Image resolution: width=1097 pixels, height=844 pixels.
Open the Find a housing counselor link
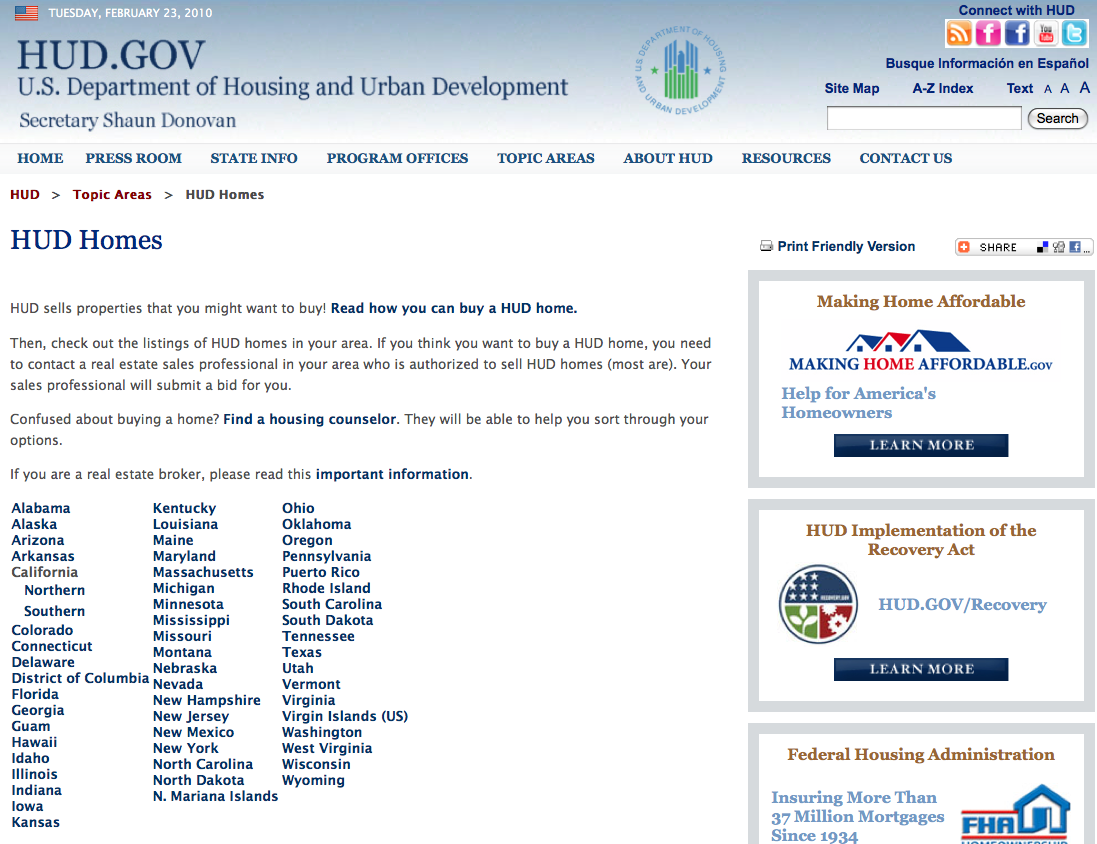coord(312,419)
